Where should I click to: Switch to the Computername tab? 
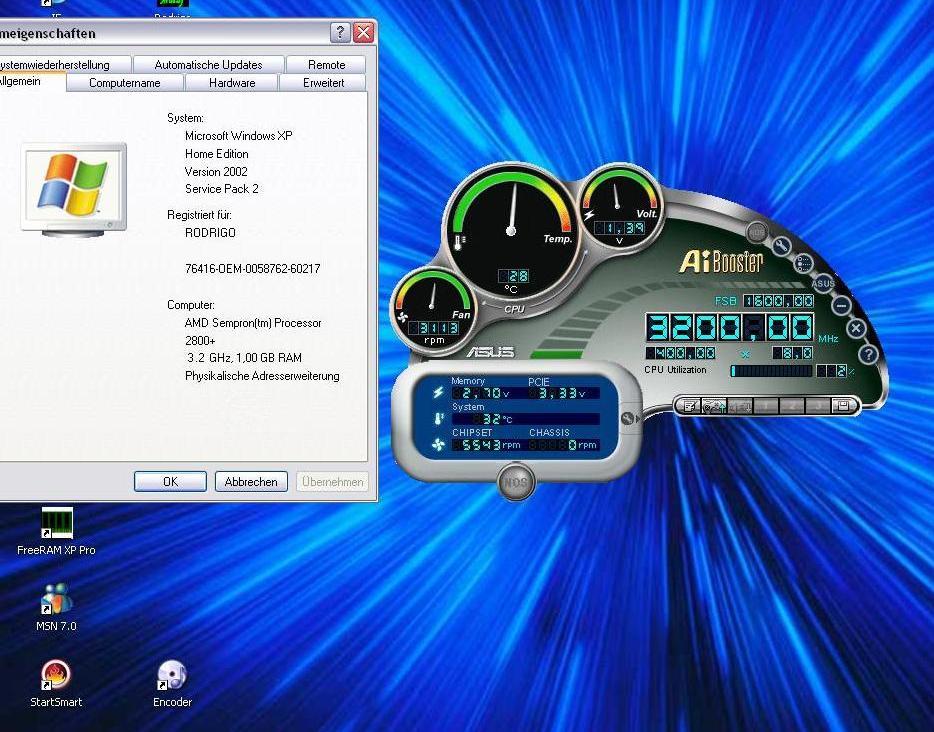click(124, 83)
